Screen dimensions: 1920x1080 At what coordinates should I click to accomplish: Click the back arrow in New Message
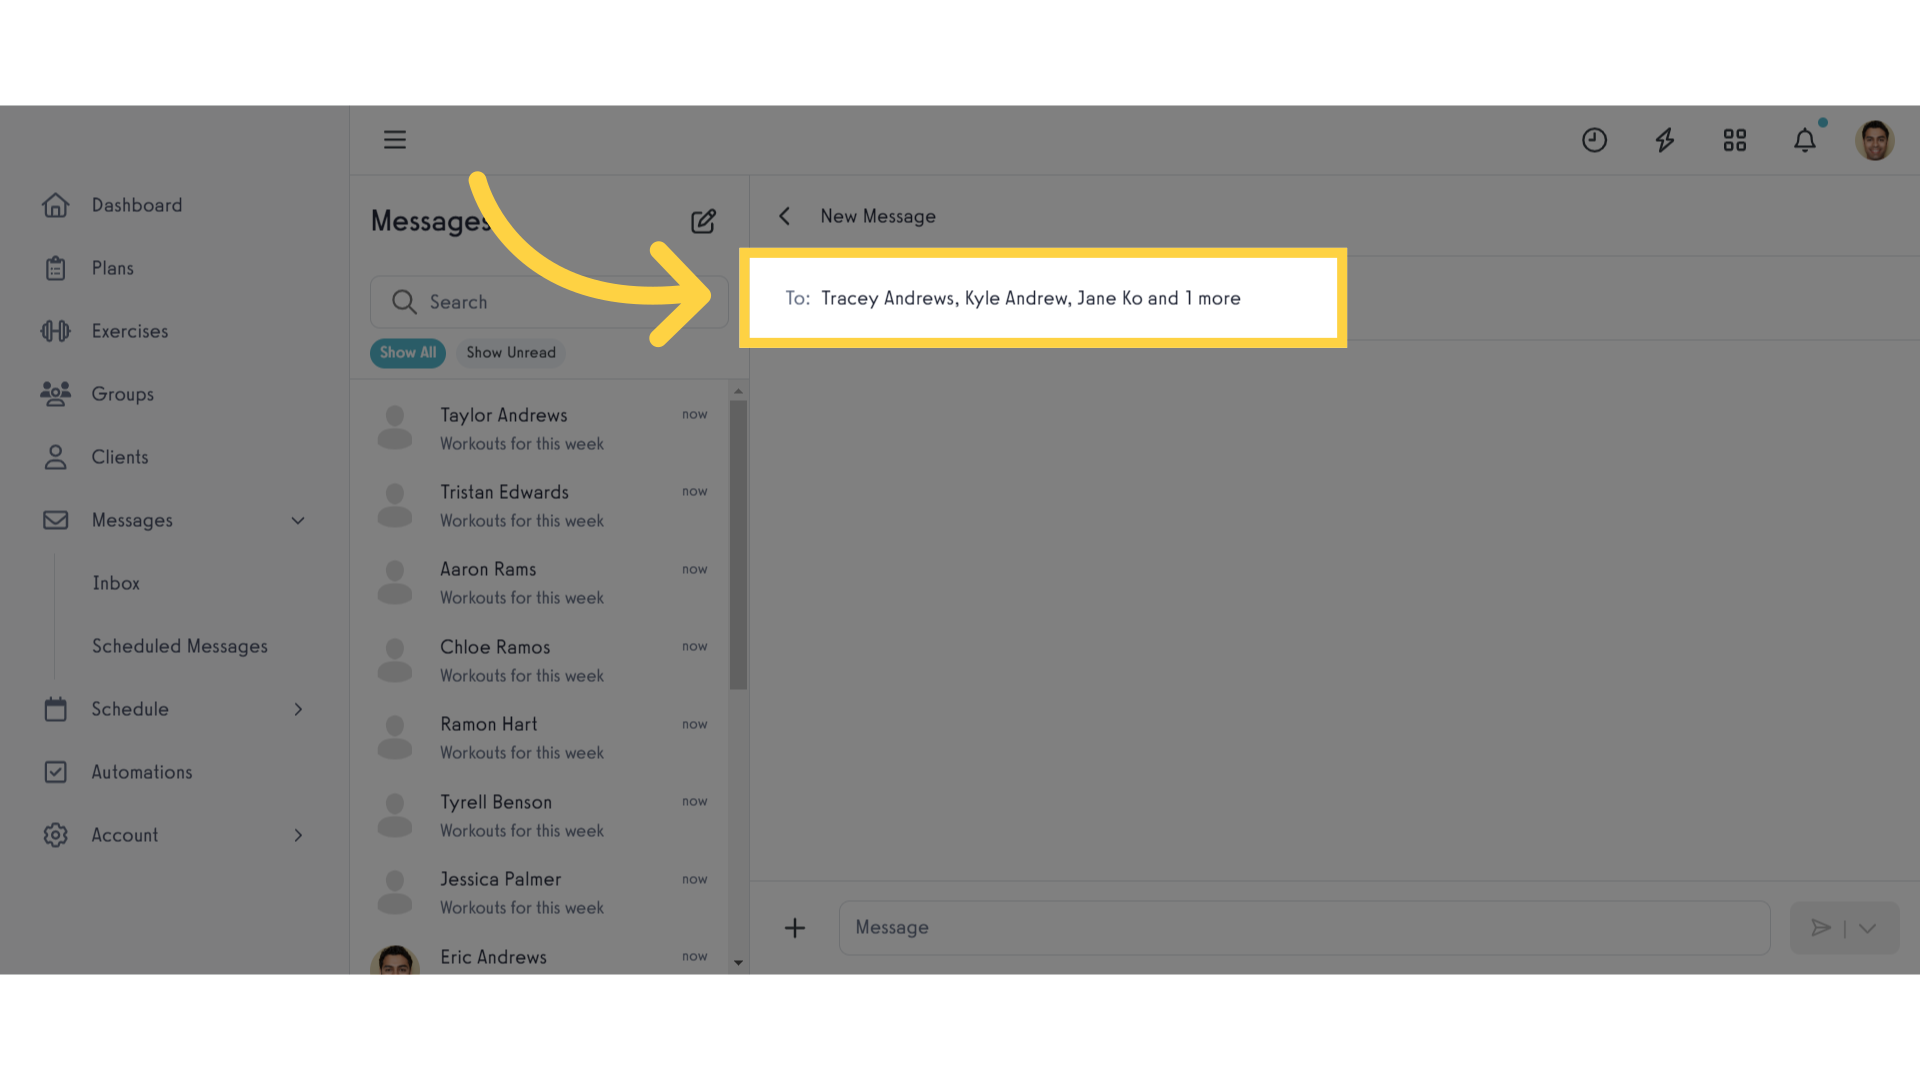[783, 215]
